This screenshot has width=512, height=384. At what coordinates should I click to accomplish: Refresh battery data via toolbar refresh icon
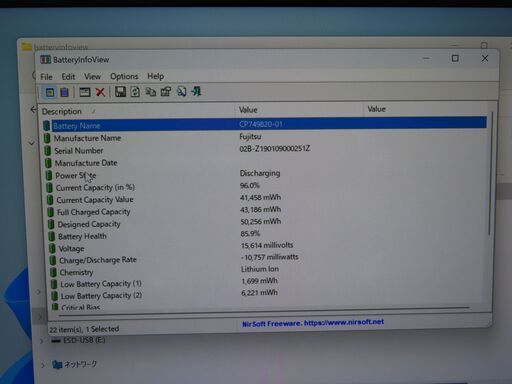135,92
